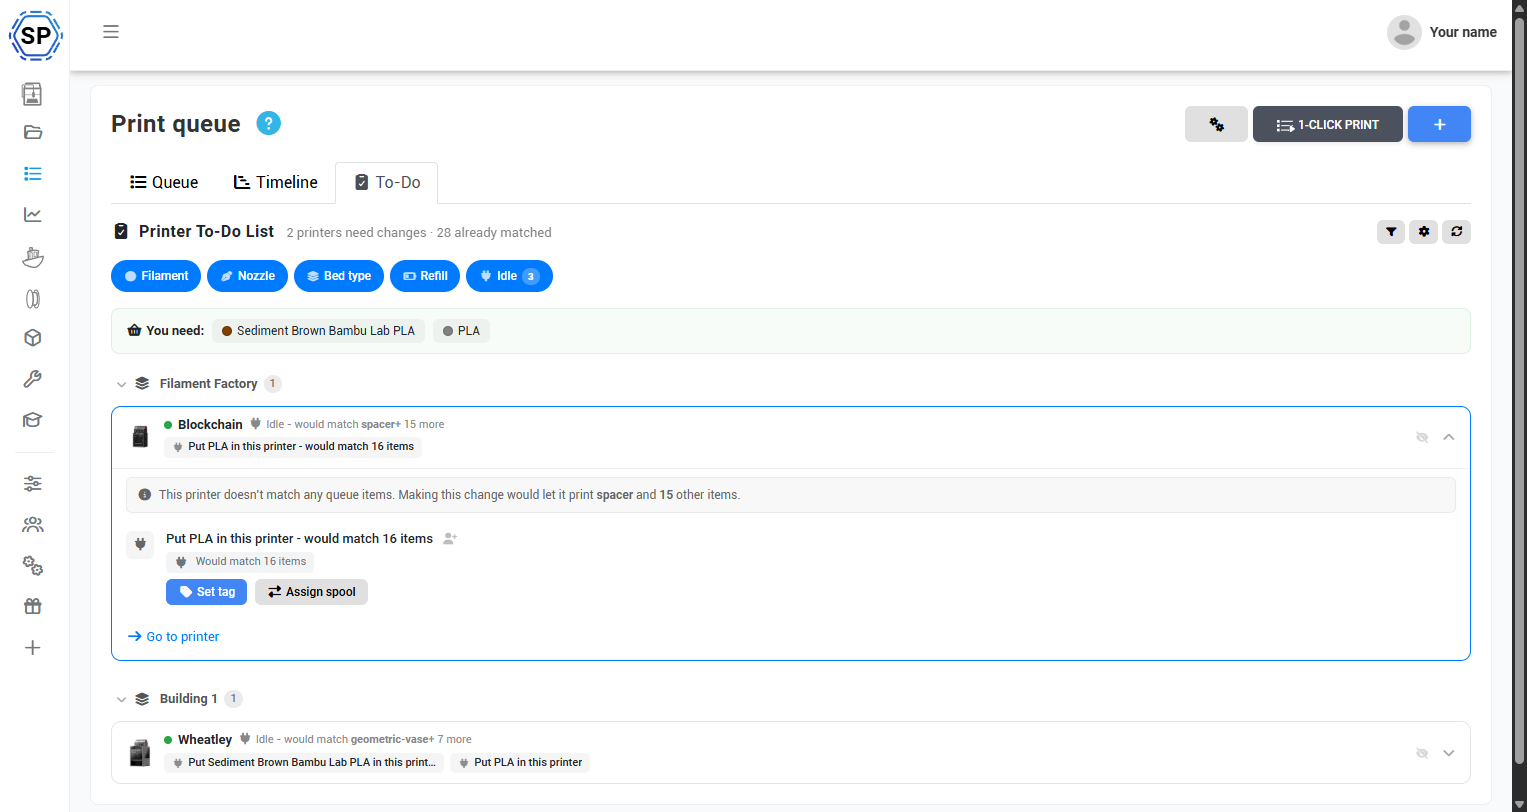Toggle the Nozzle filter chip
Viewport: 1527px width, 812px height.
(x=248, y=276)
